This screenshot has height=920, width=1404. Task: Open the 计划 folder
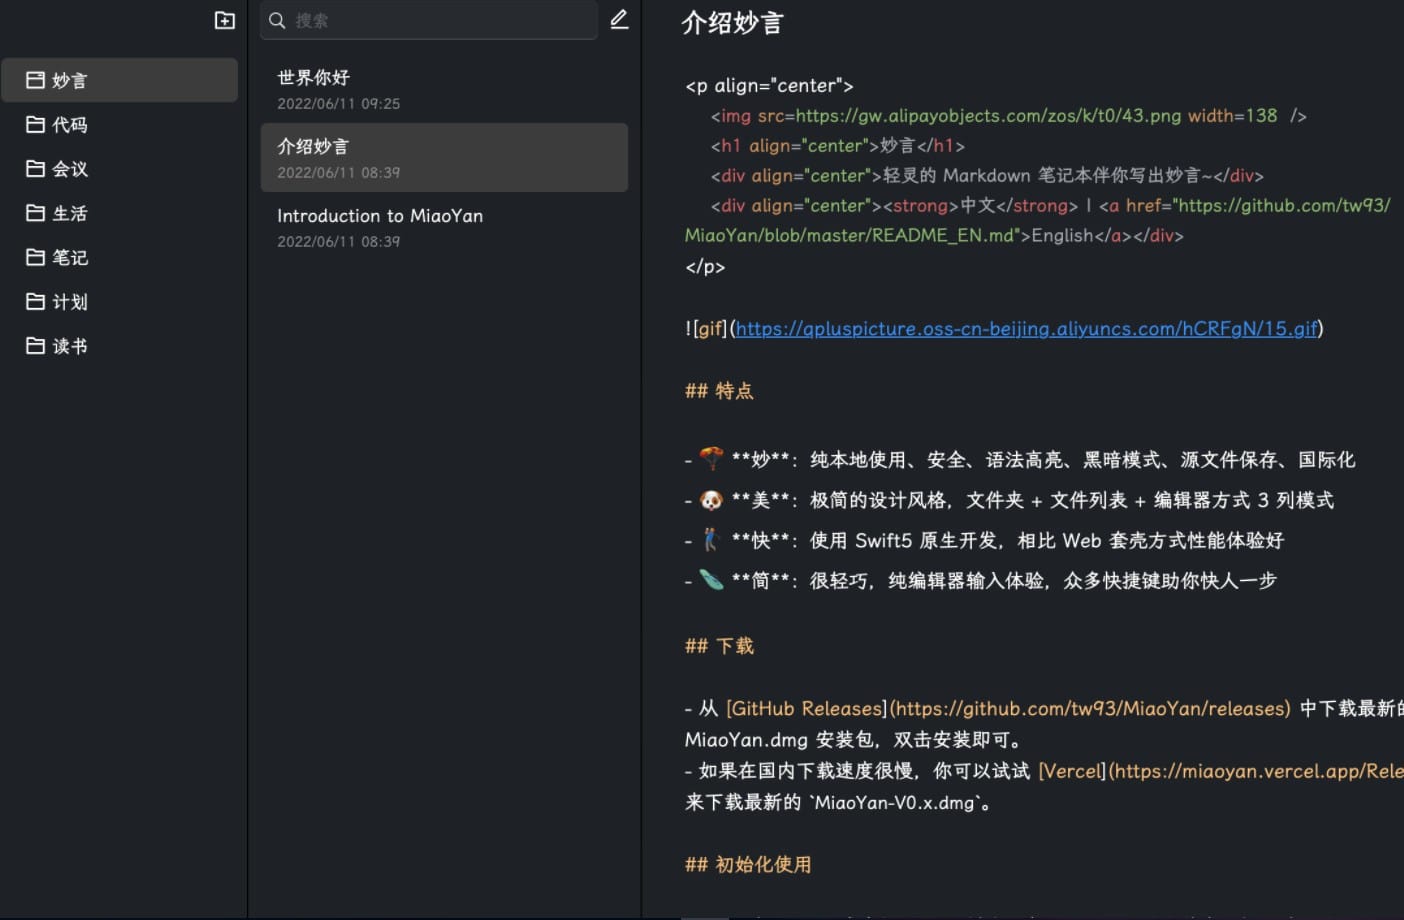point(120,301)
